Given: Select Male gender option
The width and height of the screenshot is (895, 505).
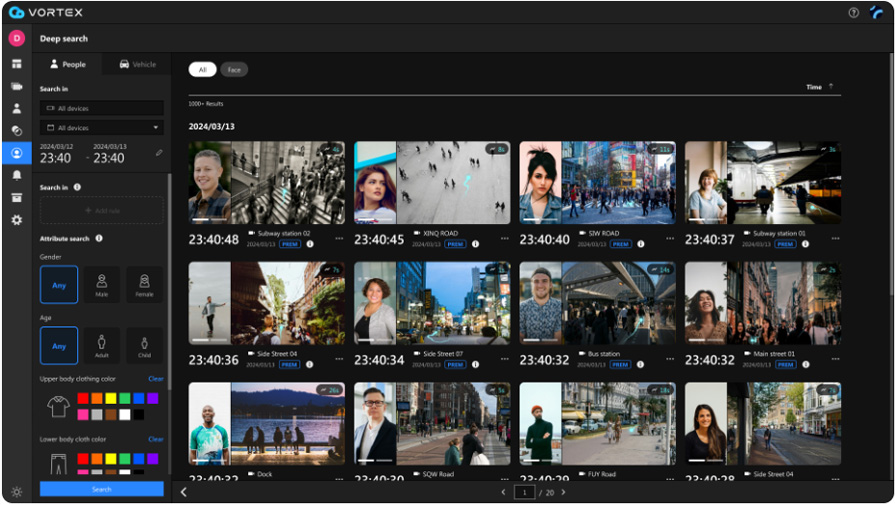Looking at the screenshot, I should click(x=101, y=284).
